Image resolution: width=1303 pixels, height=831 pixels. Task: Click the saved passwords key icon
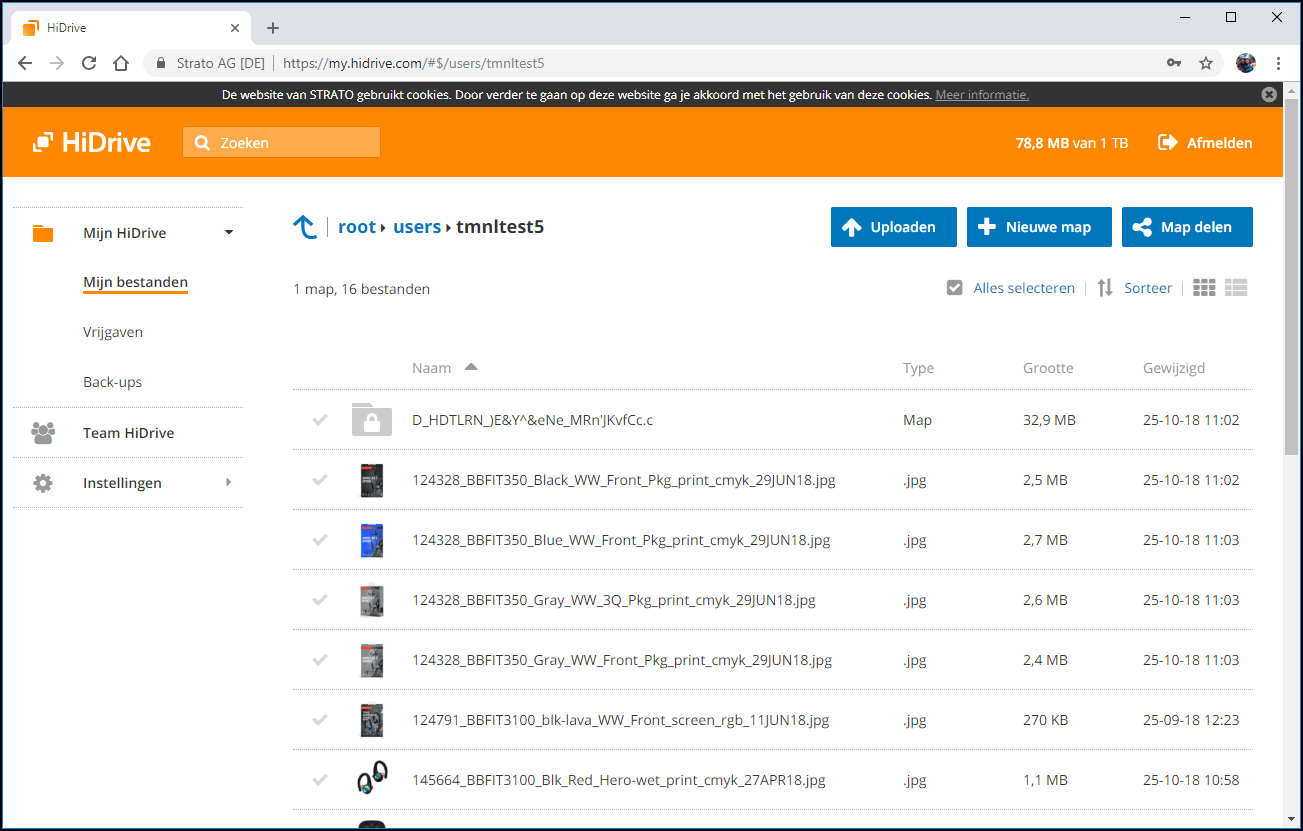click(x=1174, y=63)
